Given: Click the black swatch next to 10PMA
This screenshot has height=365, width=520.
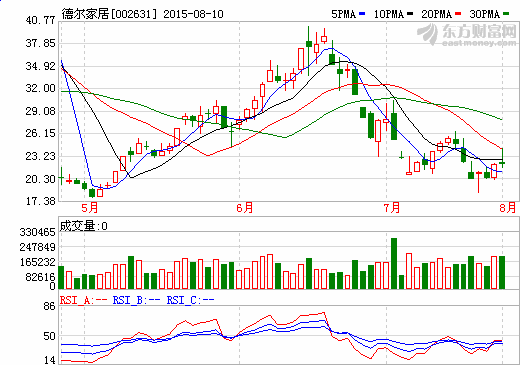Looking at the screenshot, I should pyautogui.click(x=410, y=14).
